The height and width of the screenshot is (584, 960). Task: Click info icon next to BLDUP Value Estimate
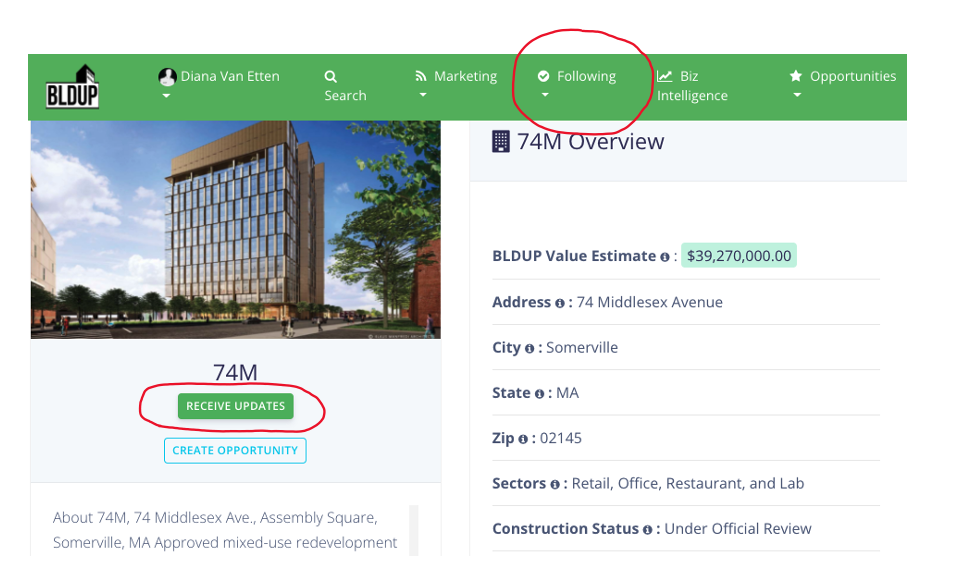(664, 257)
